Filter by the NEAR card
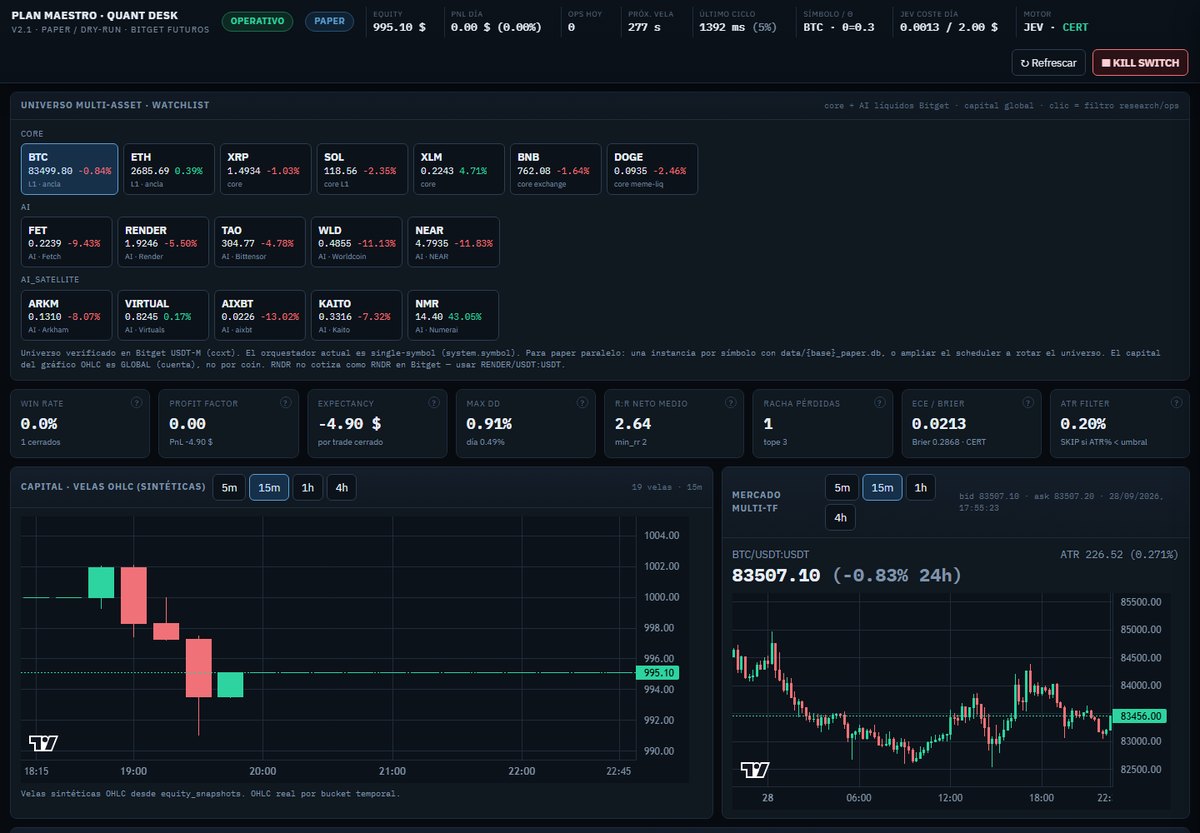Screen dimensions: 1200x833 [453, 243]
